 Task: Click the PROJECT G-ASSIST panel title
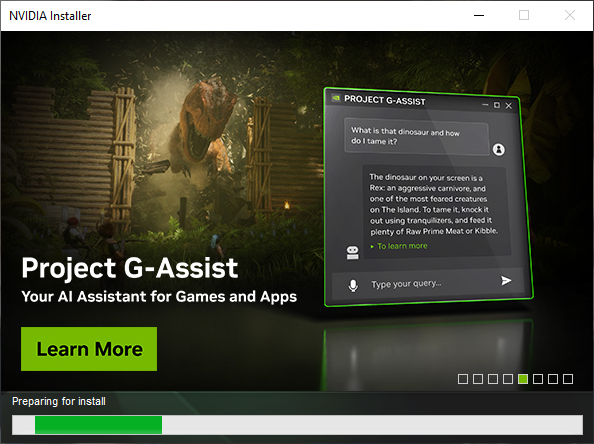point(385,100)
